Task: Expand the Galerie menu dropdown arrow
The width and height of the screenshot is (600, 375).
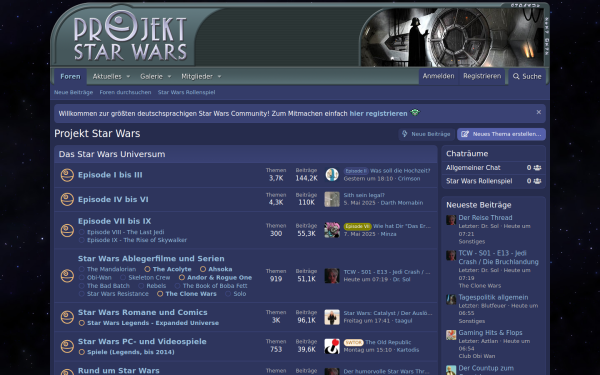Action: (x=170, y=77)
